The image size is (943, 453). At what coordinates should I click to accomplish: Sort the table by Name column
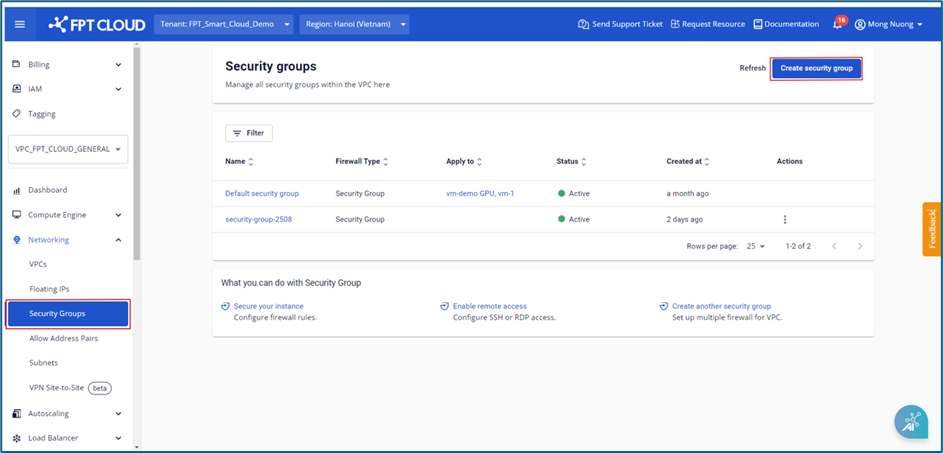pyautogui.click(x=251, y=161)
